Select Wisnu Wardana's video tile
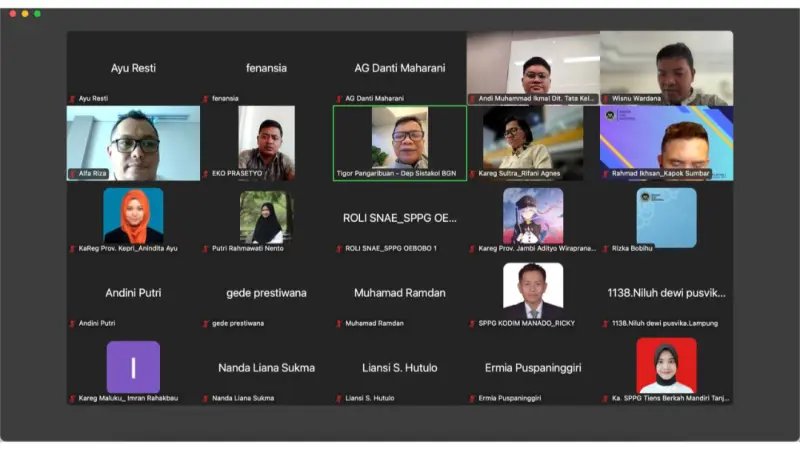The image size is (800, 450). pos(666,65)
